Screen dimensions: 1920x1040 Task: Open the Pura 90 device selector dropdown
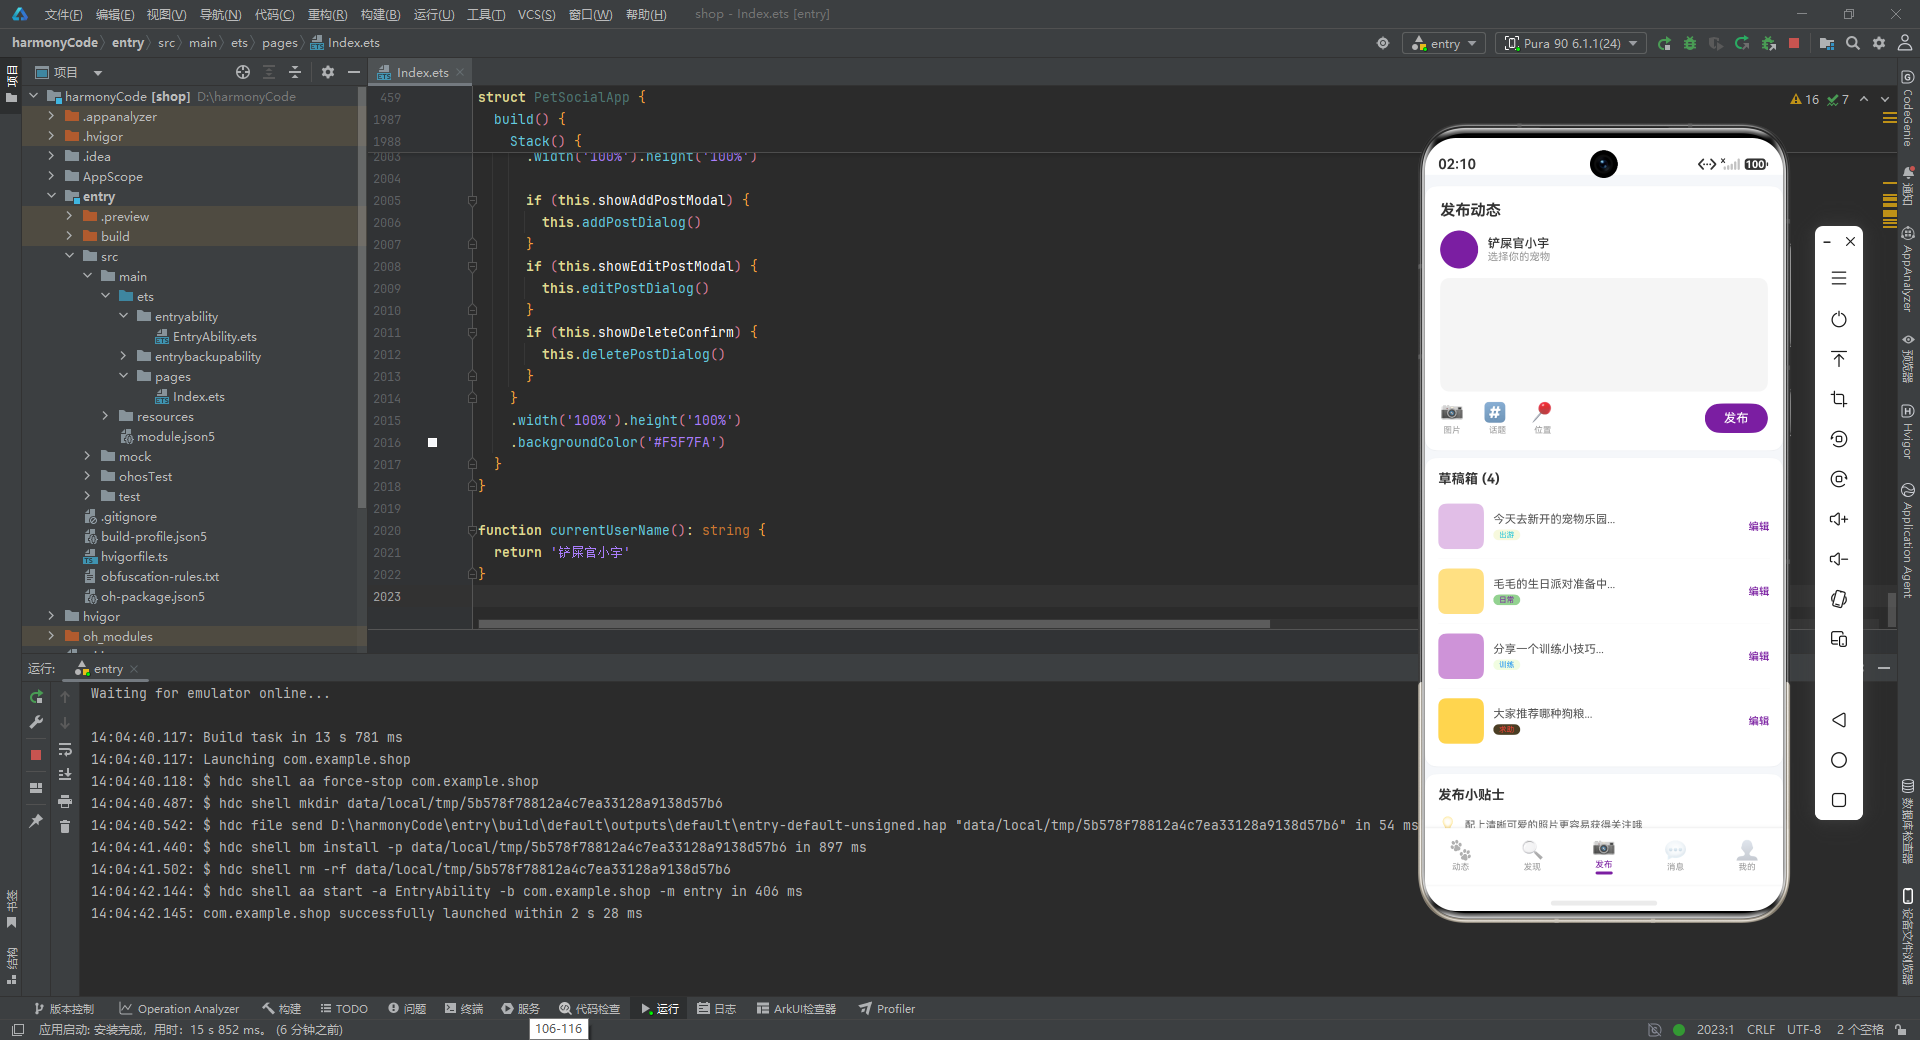(1571, 44)
